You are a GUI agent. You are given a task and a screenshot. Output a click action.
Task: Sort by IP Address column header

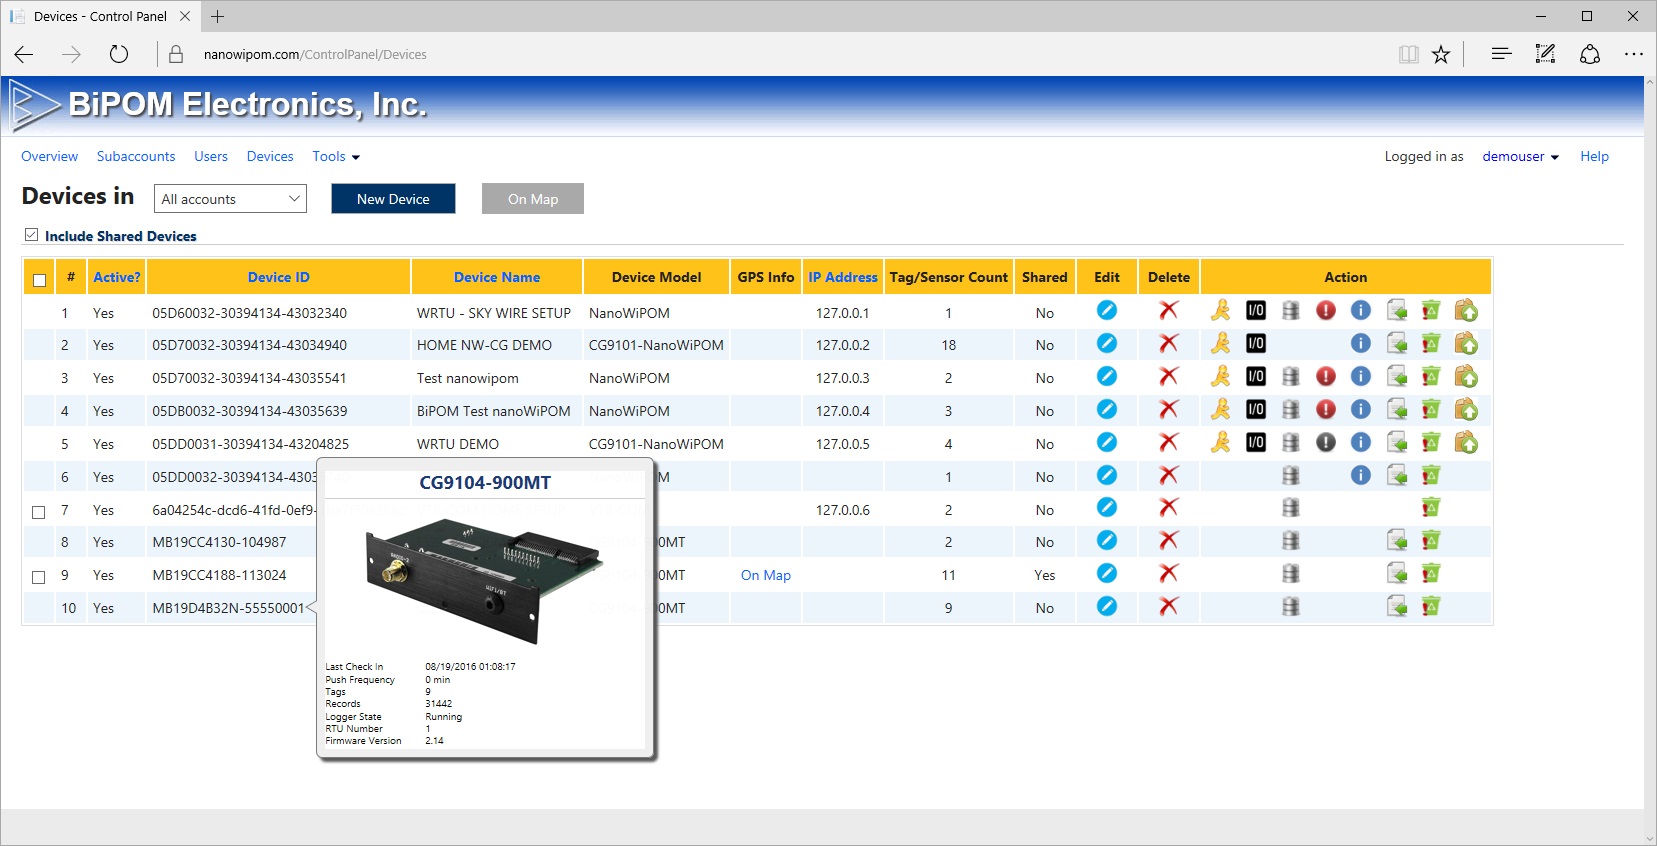(843, 278)
